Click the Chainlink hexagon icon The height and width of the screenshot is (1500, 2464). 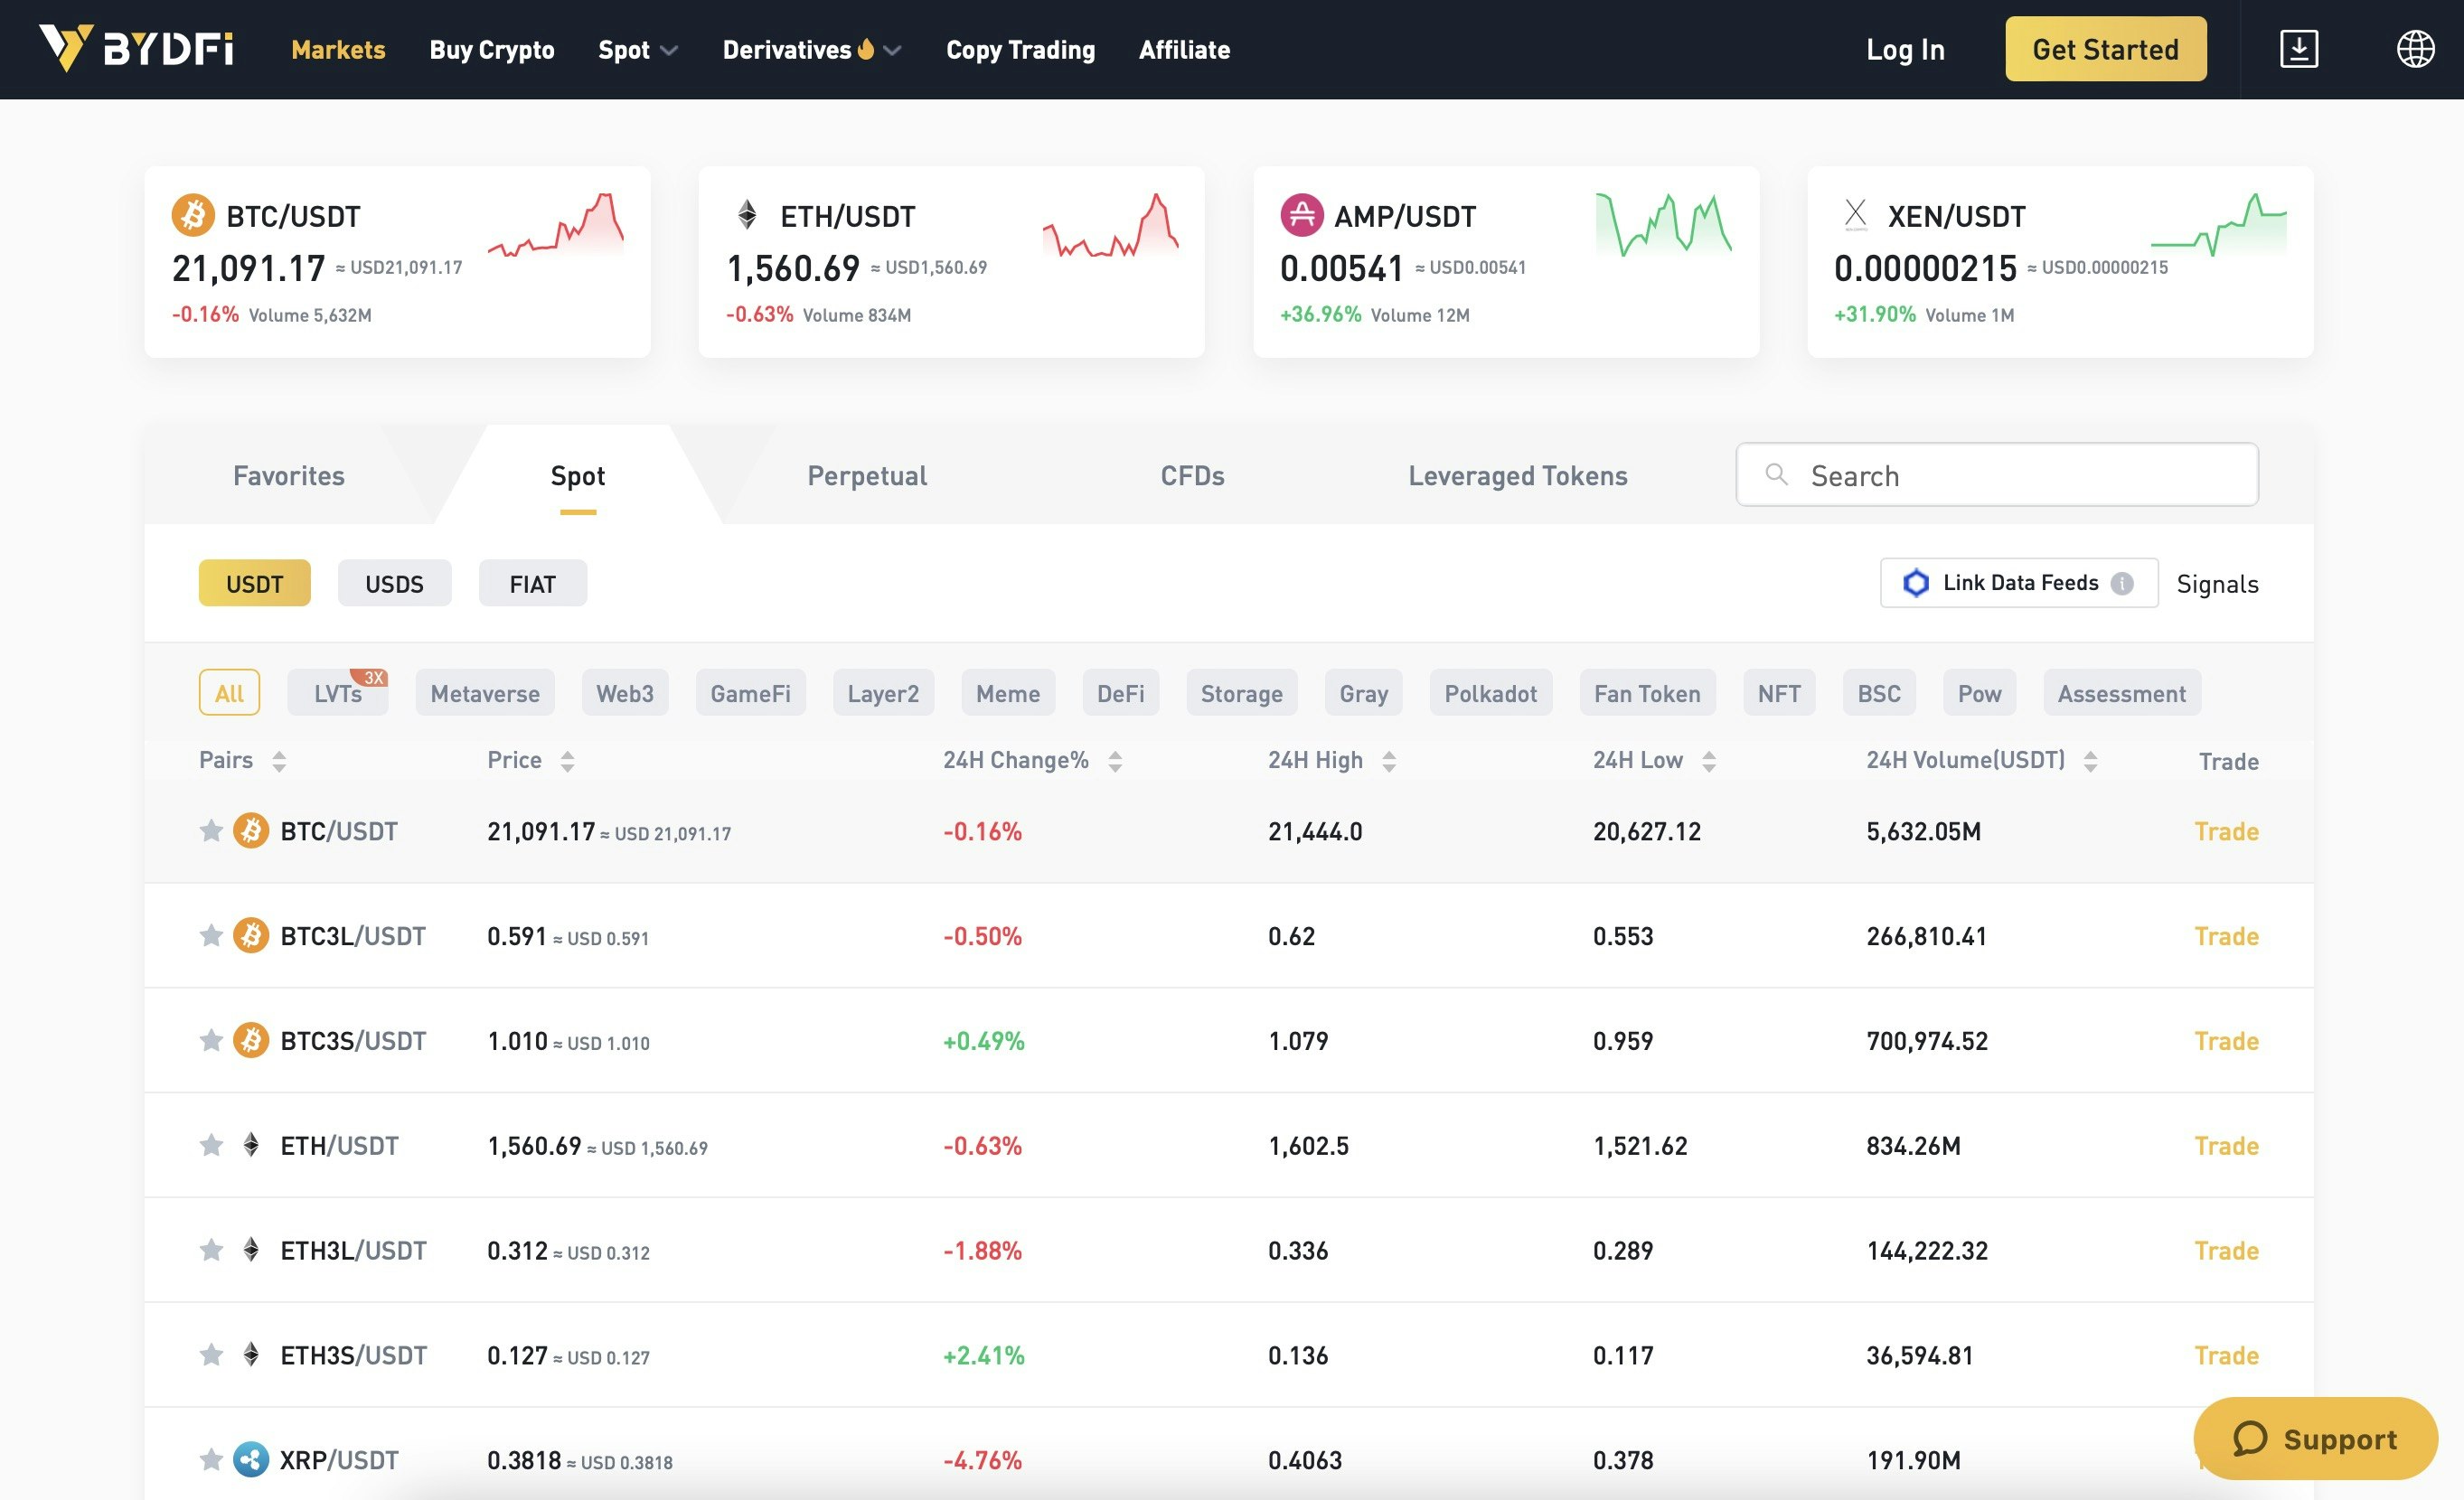coord(1915,583)
